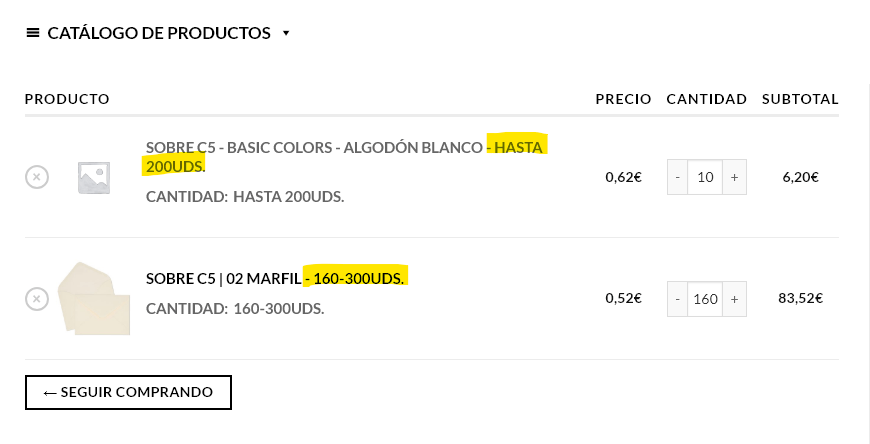870x444 pixels.
Task: Open the Marfil envelope product thumbnail
Action: [x=94, y=299]
